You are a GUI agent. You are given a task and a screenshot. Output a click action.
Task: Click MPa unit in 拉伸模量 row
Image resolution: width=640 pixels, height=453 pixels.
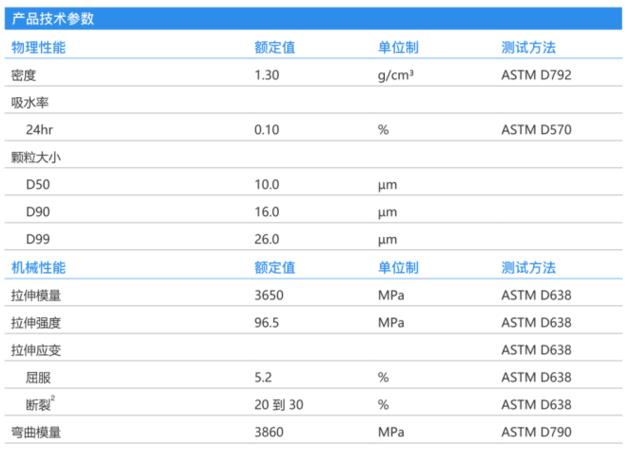[x=391, y=295]
